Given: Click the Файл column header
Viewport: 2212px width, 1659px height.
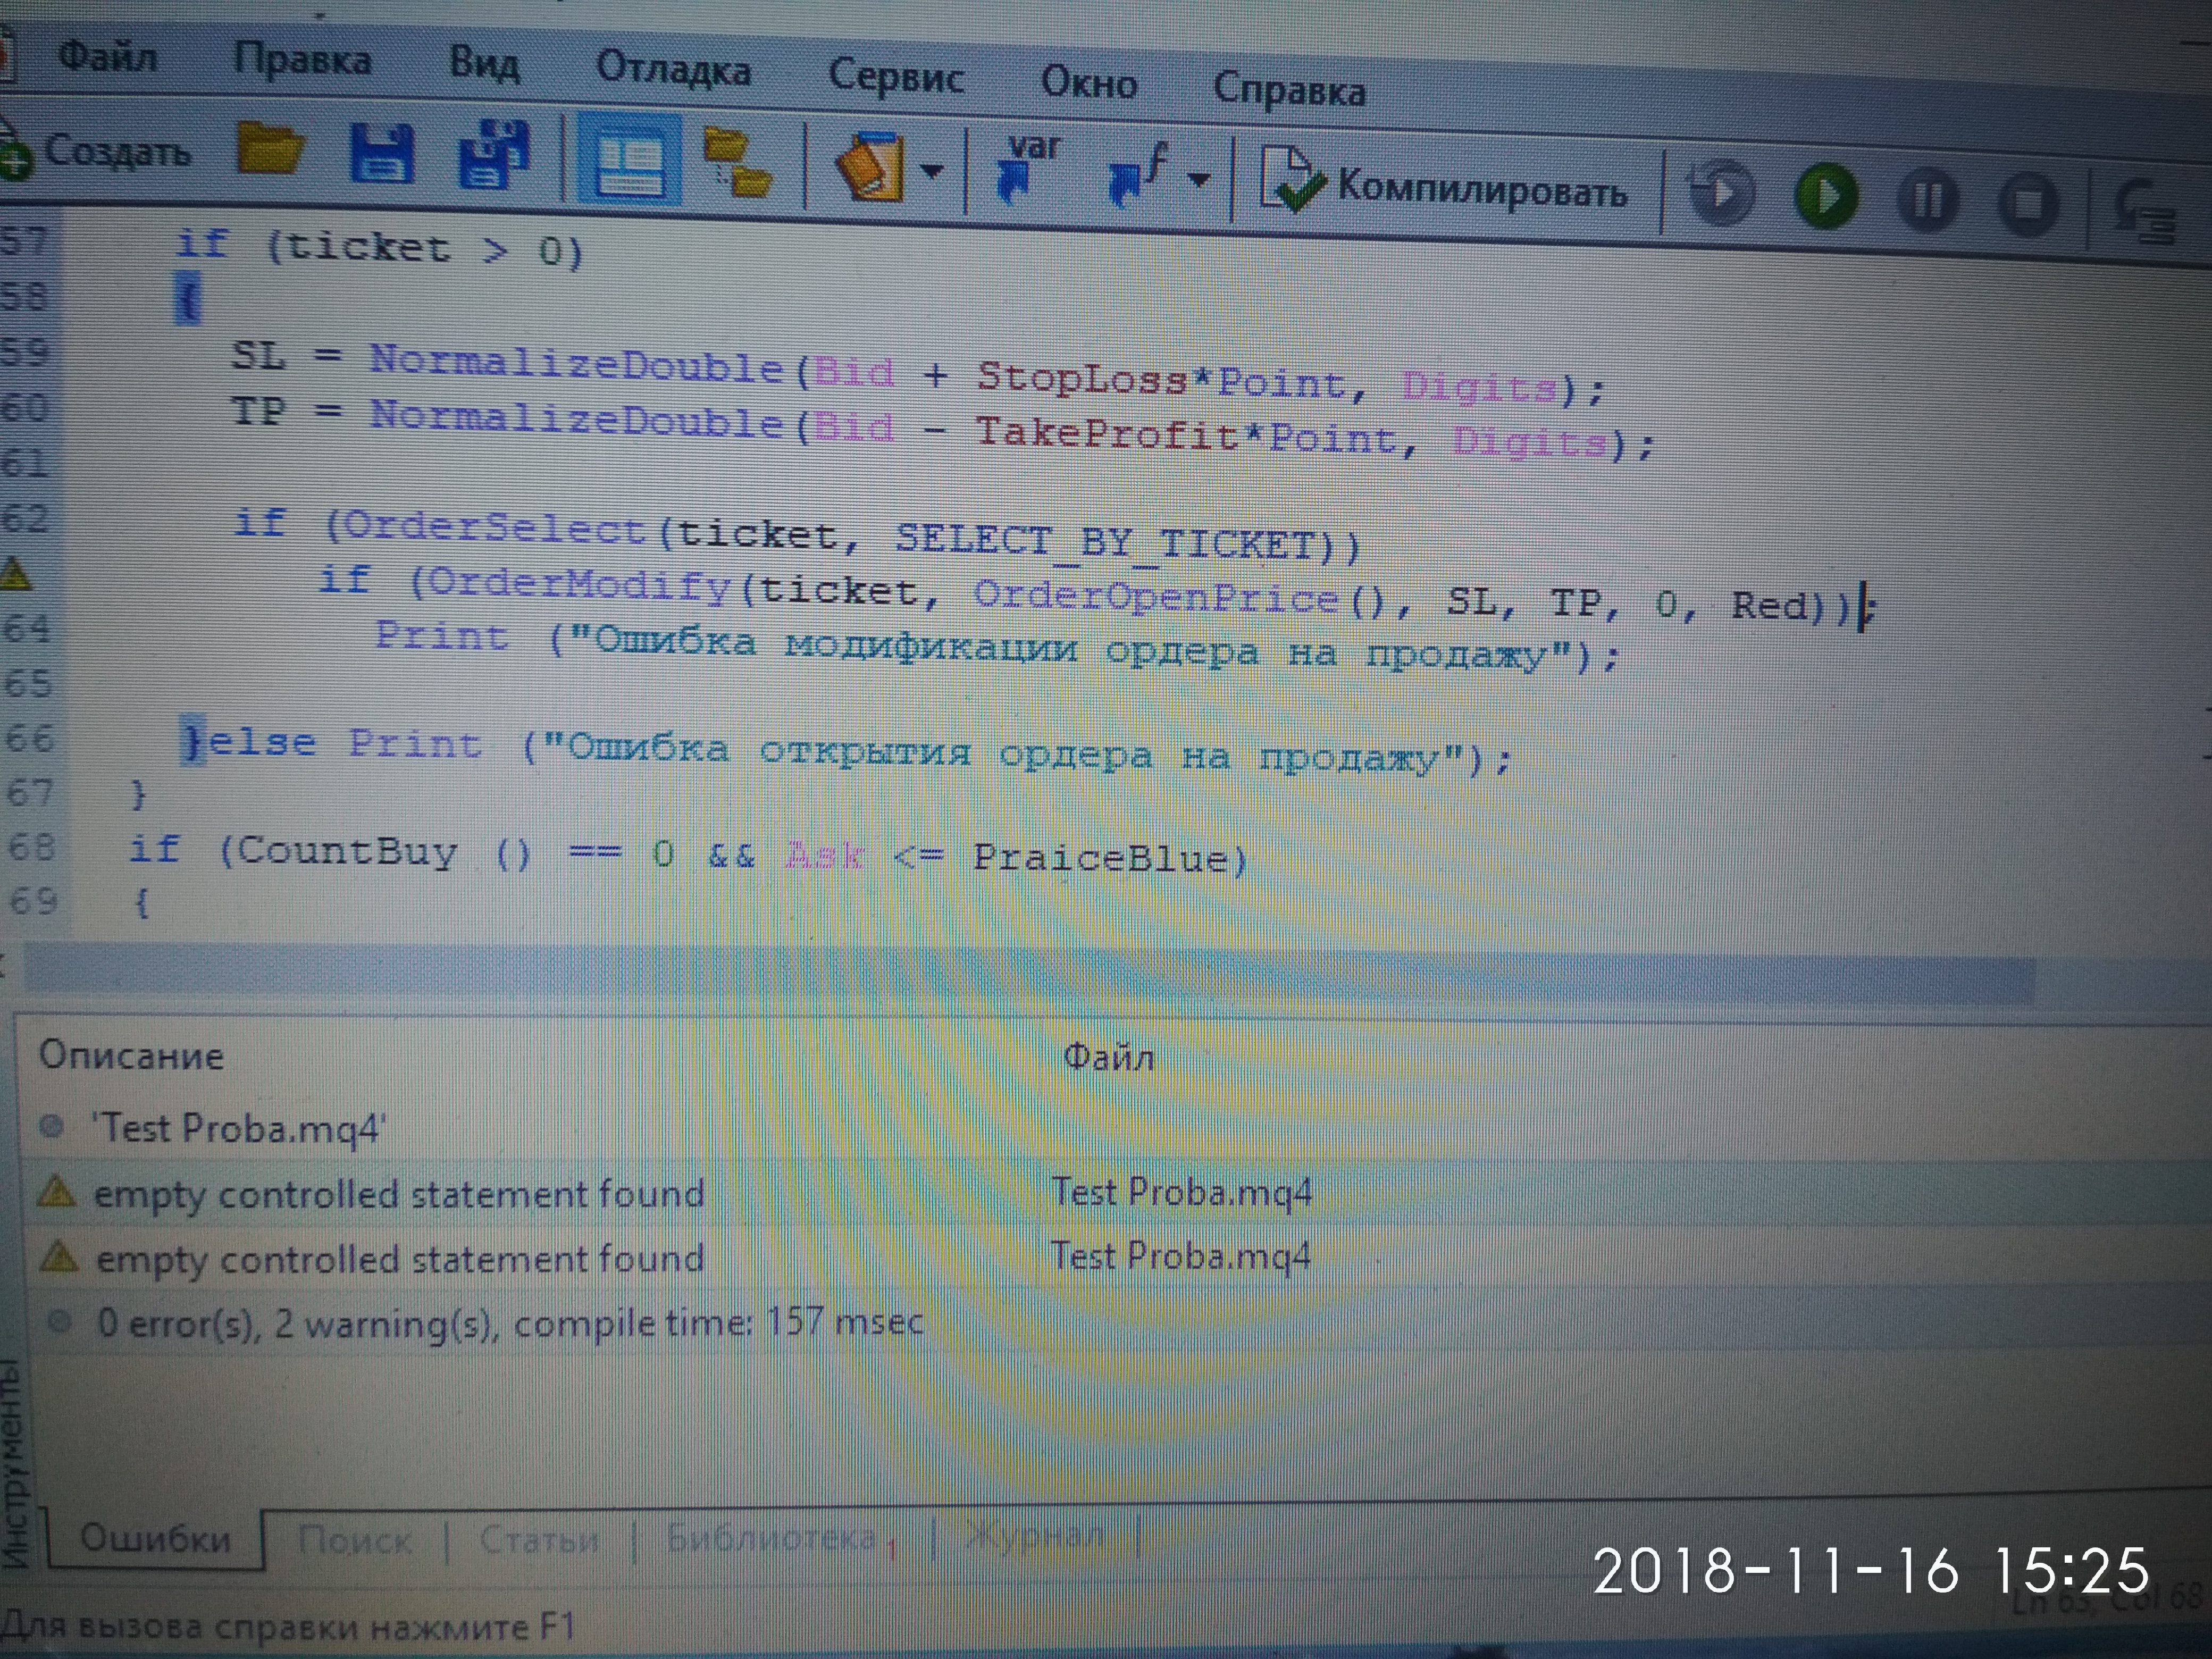Looking at the screenshot, I should 1108,1057.
